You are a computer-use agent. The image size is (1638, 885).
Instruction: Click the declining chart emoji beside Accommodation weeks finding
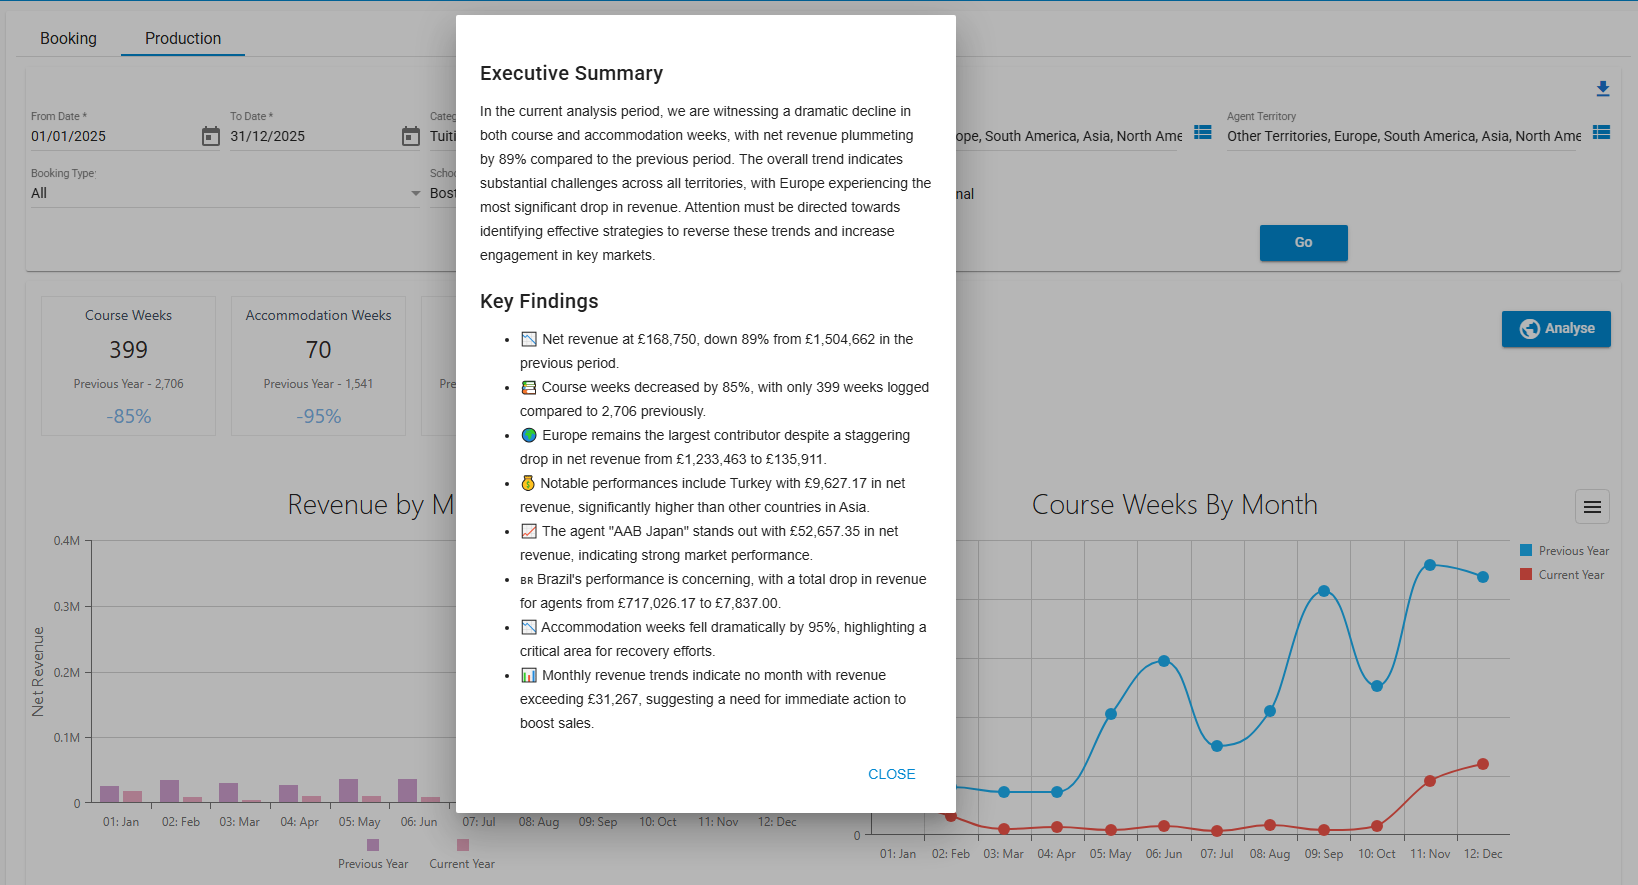pyautogui.click(x=529, y=627)
